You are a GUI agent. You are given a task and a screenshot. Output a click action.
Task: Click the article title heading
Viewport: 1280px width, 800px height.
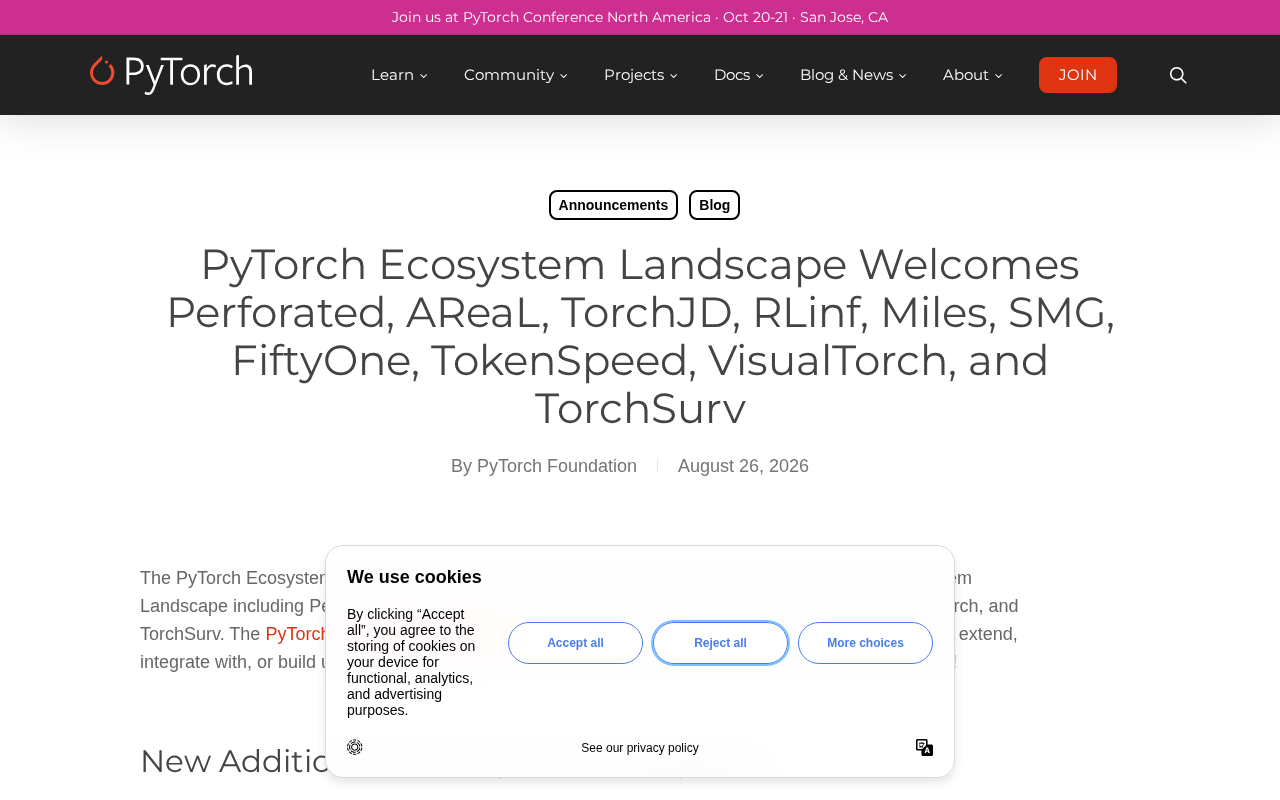640,336
